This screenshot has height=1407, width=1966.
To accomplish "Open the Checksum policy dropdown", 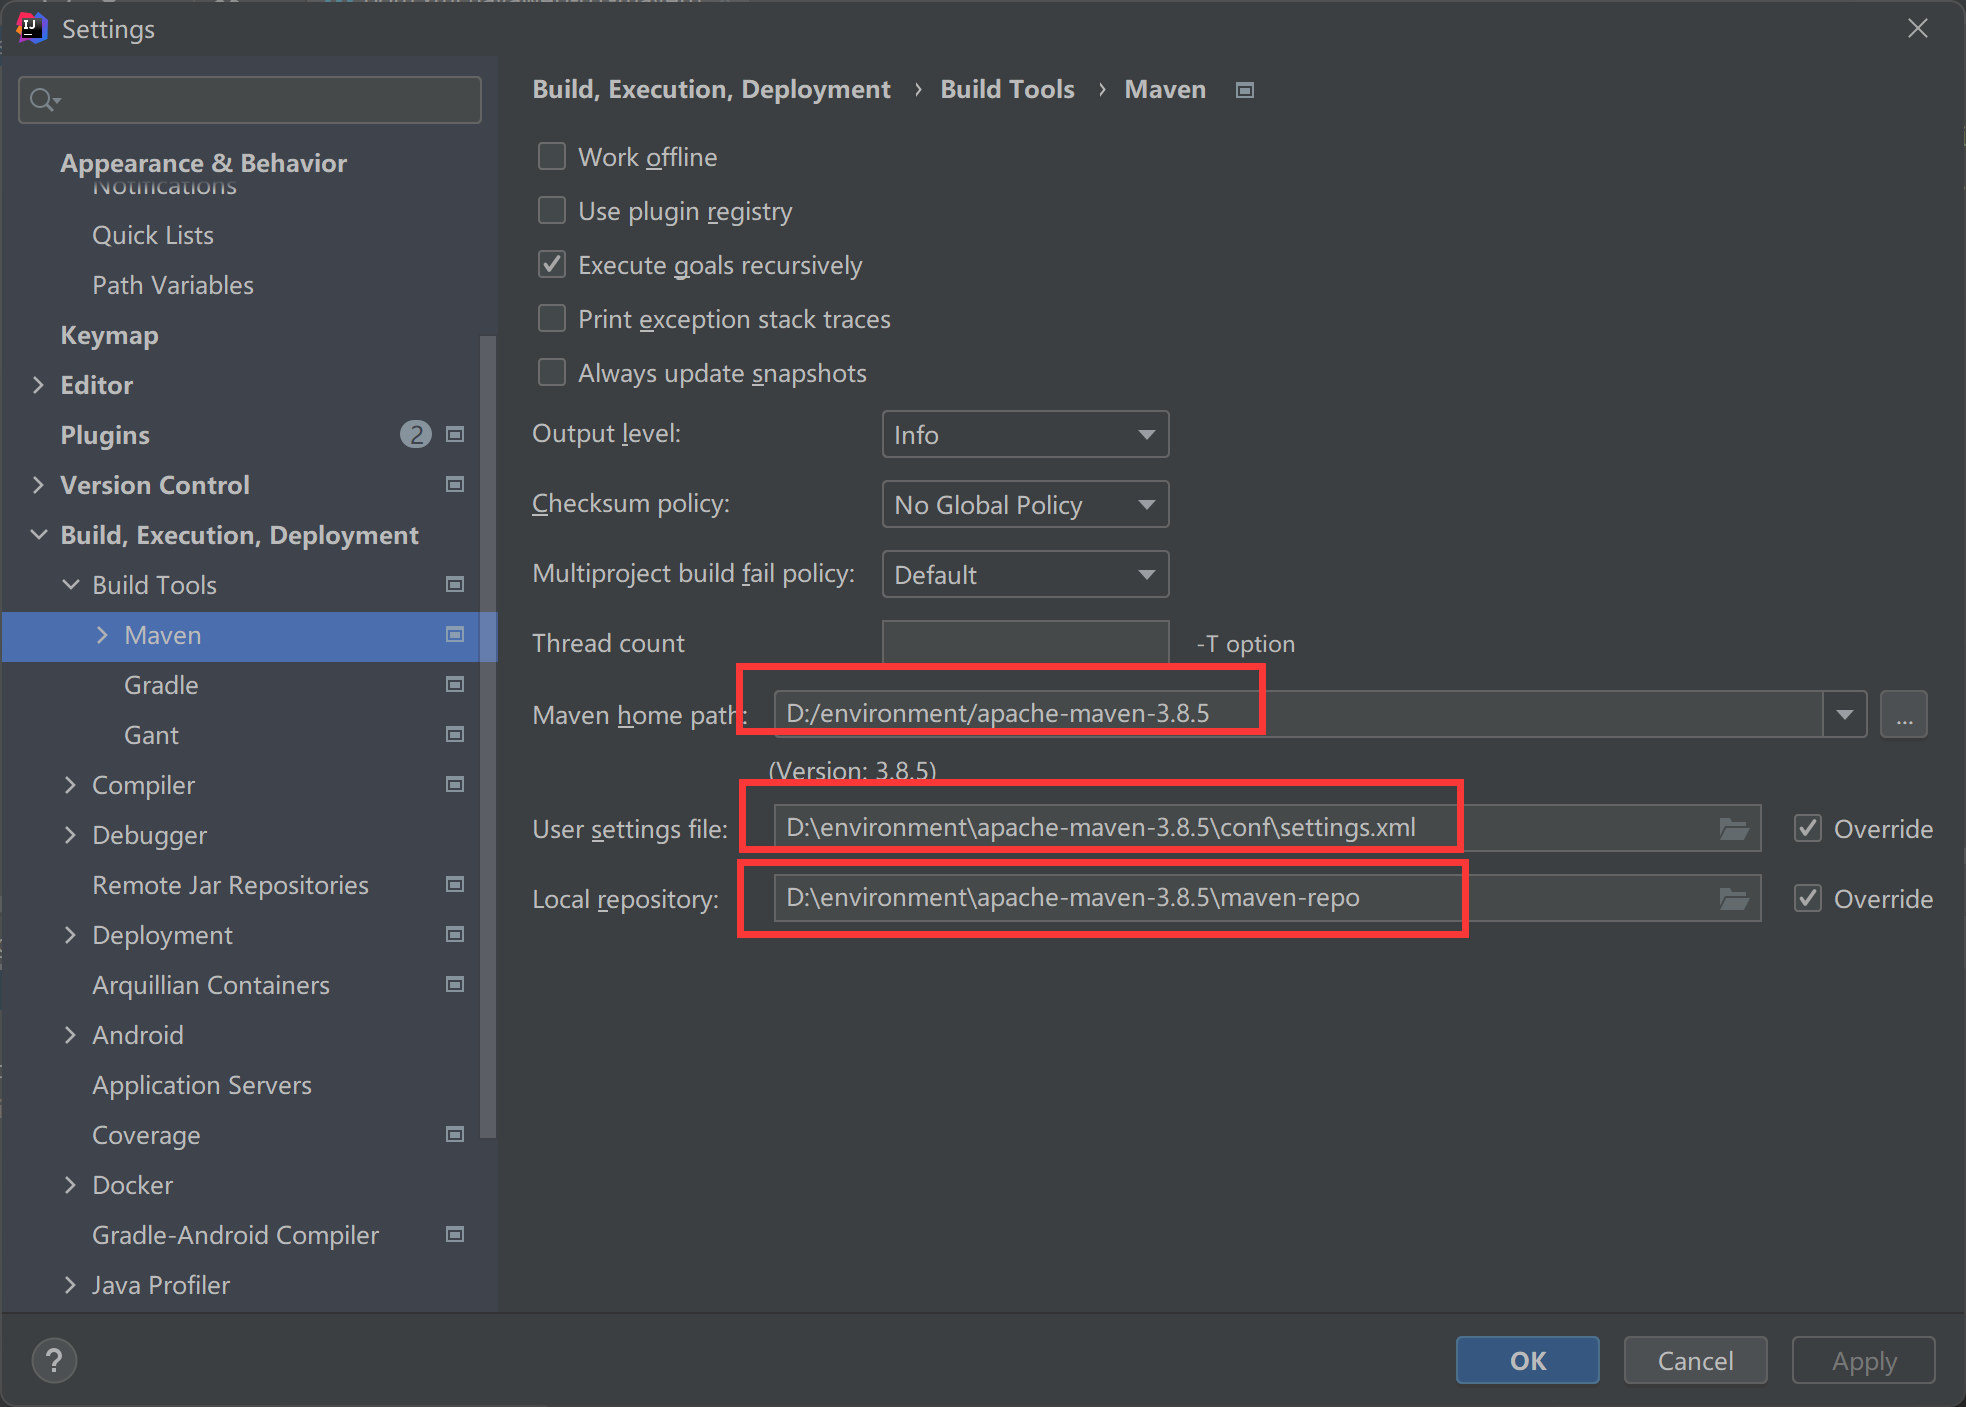I will tap(1025, 505).
